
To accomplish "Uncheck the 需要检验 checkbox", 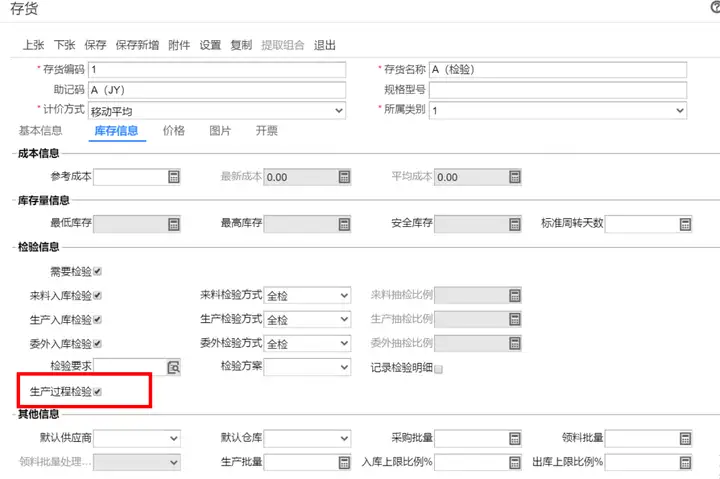I will pos(97,271).
